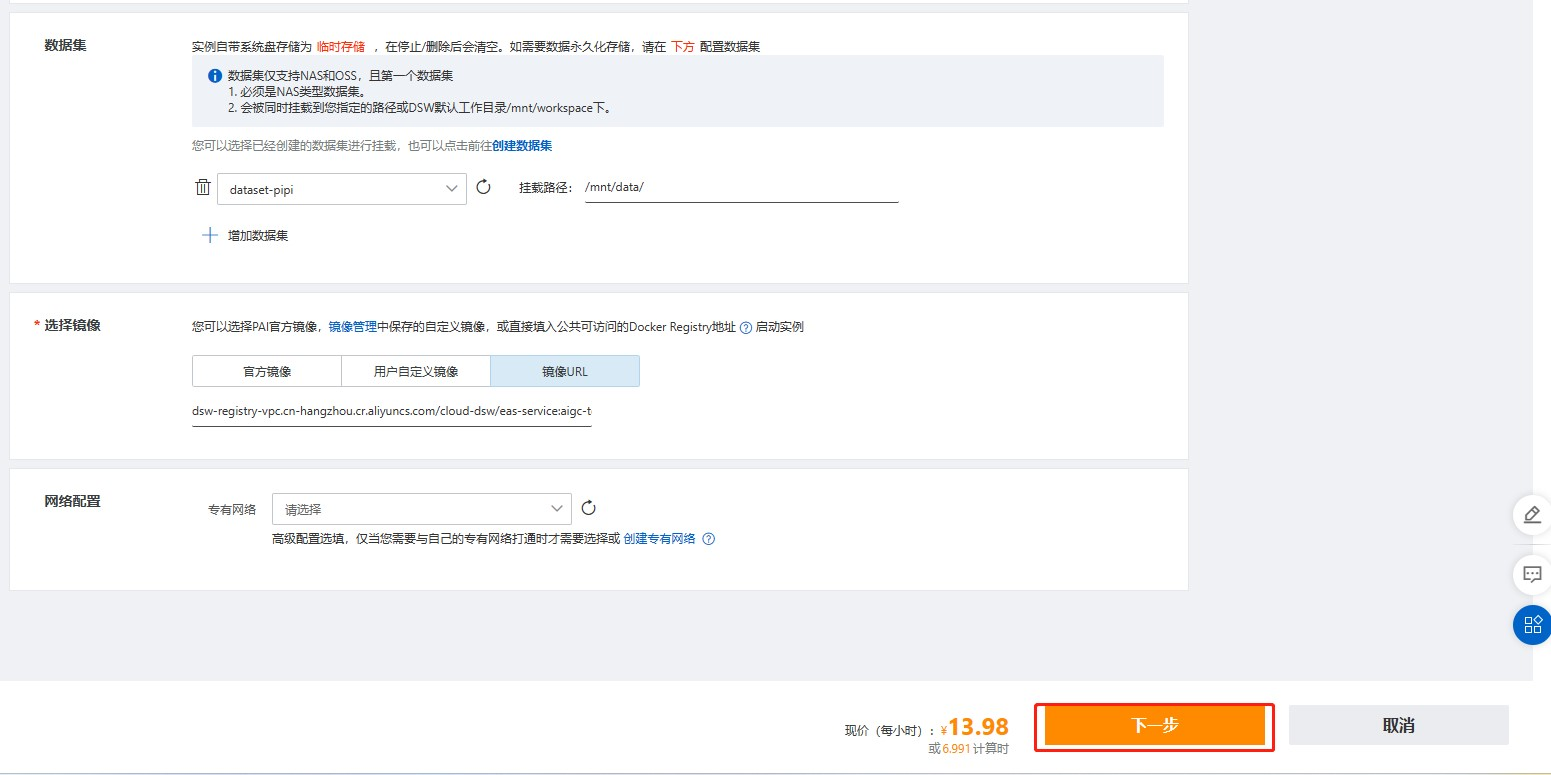1551x775 pixels.
Task: Open the edit pencil floating button
Action: tap(1531, 515)
